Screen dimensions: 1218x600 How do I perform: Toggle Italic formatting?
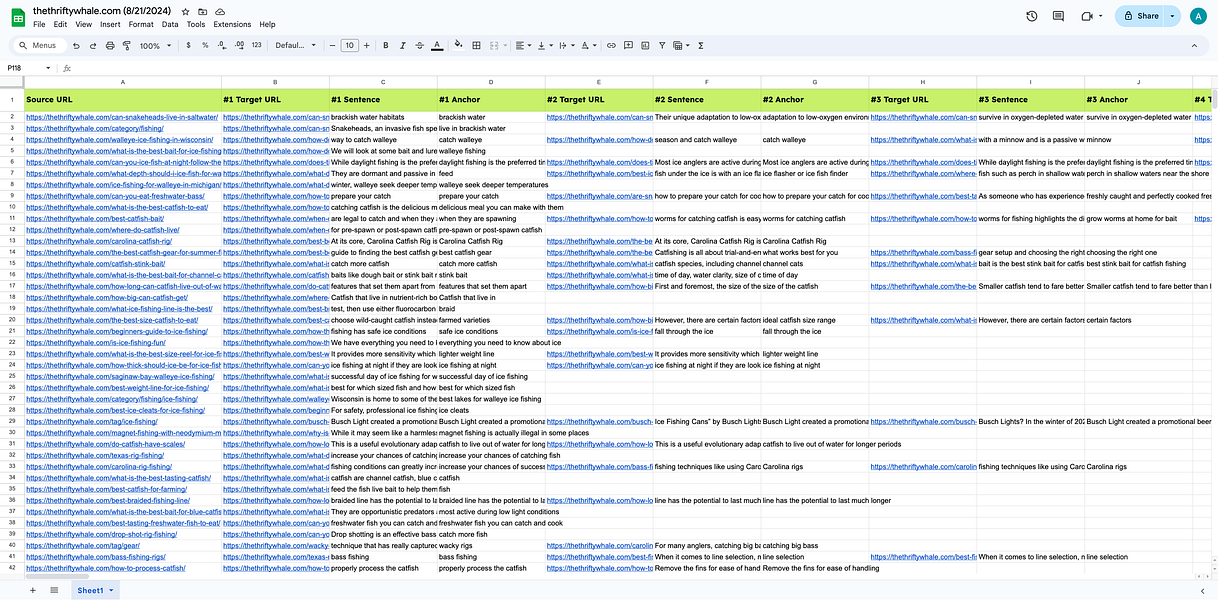pos(402,45)
